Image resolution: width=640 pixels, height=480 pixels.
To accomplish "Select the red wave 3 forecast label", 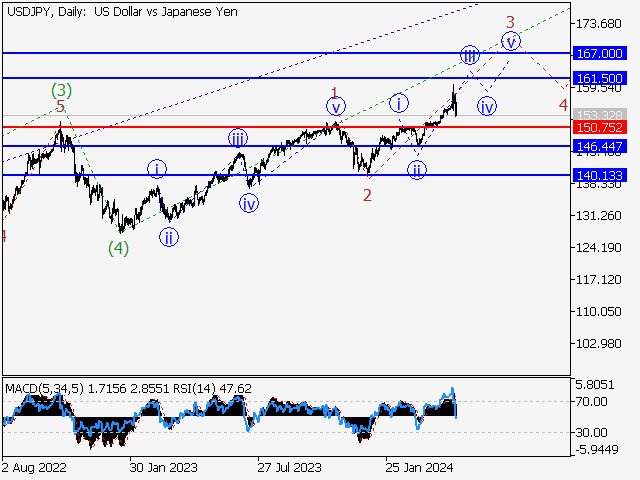I will pos(510,22).
